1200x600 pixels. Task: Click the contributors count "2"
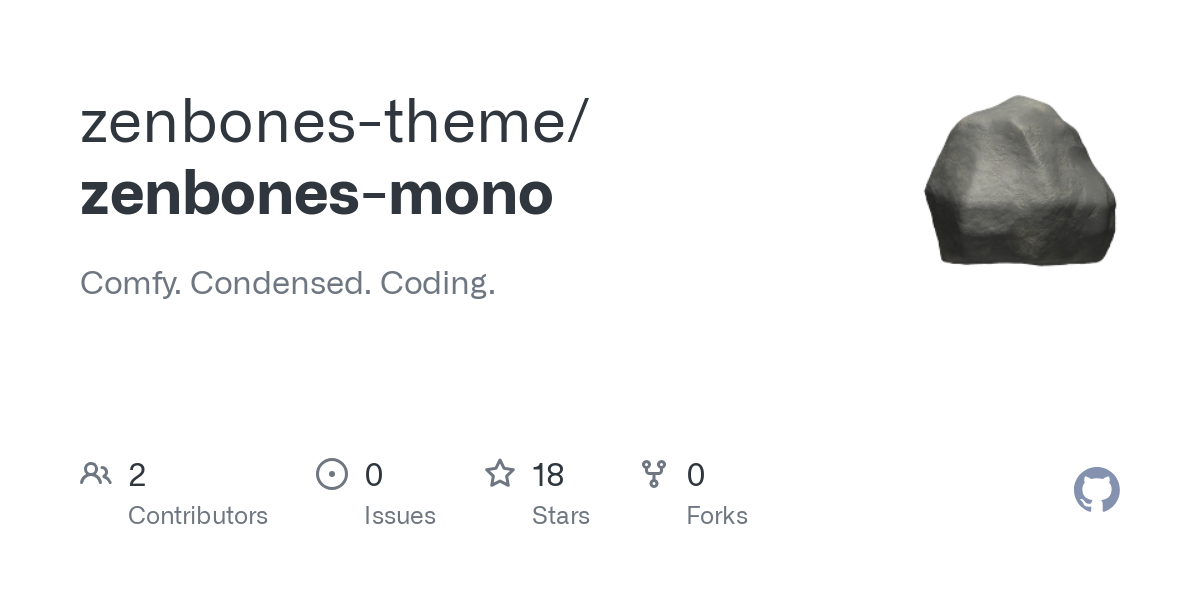137,475
